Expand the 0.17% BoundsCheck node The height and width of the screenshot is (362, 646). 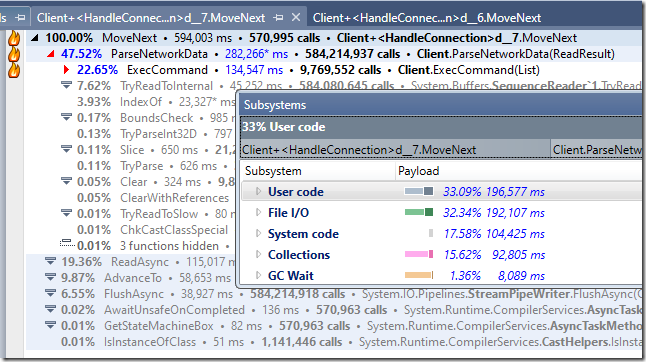pos(66,117)
